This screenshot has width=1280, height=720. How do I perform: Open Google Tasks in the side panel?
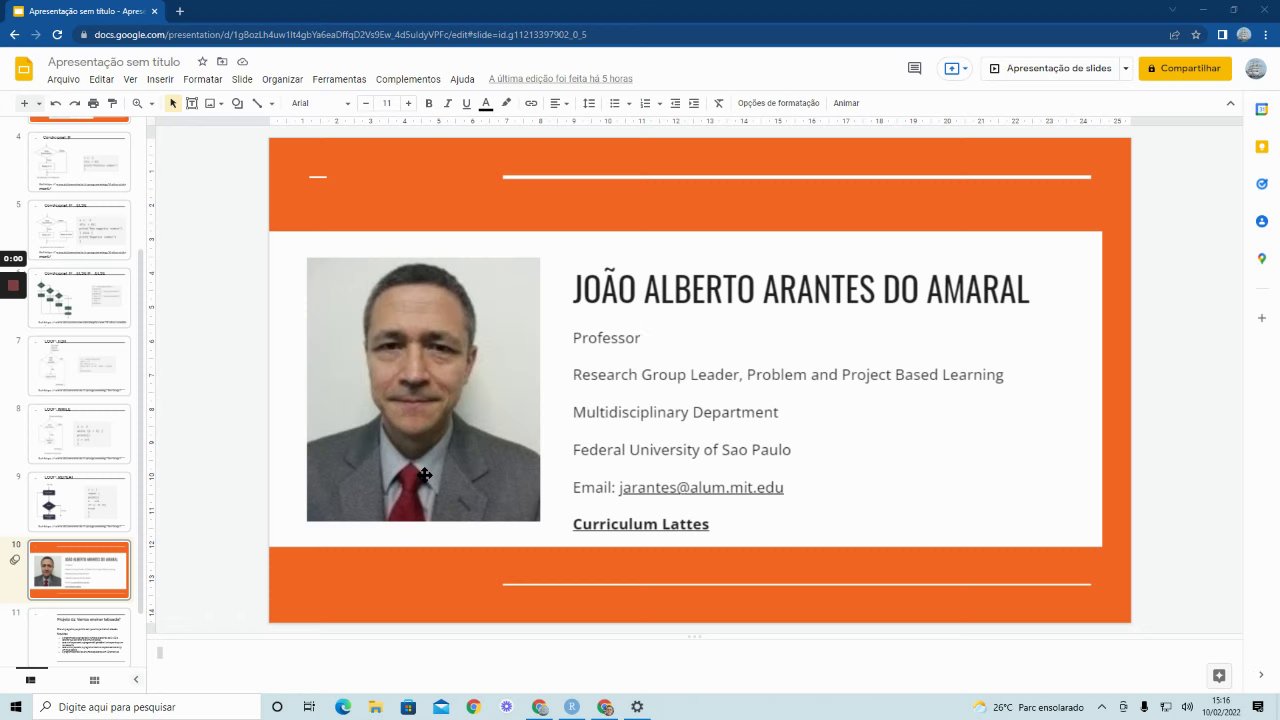click(1262, 184)
